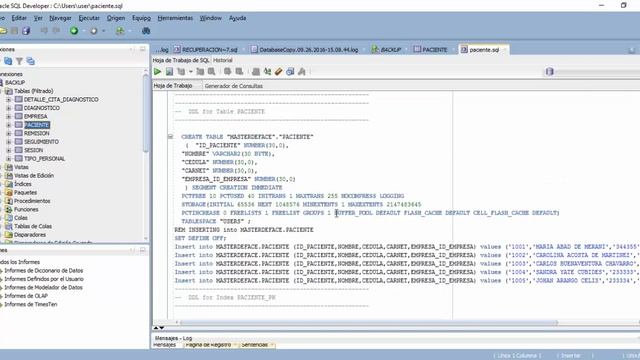Open the Explain Plan dropdown arrow
640x360 pixels.
pos(191,72)
